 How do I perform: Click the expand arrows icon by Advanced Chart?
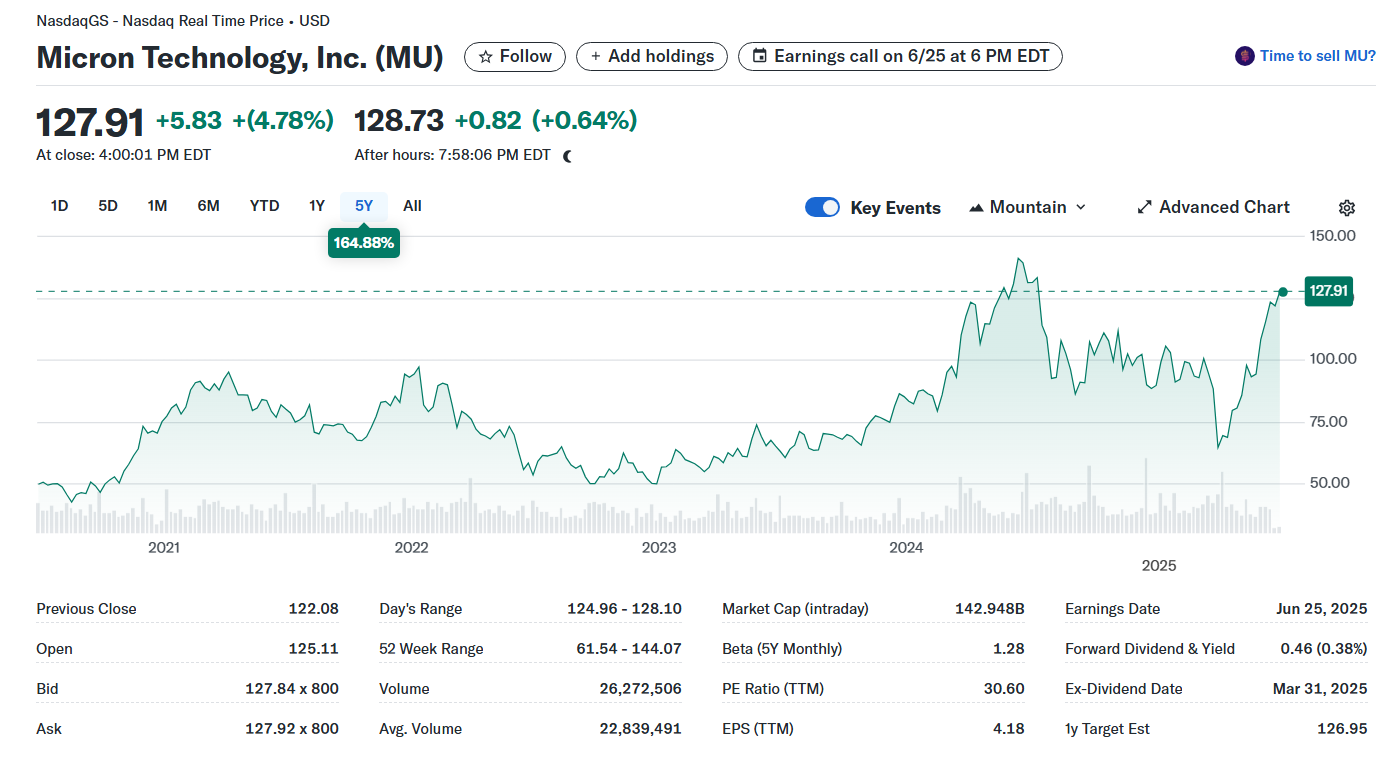point(1145,208)
